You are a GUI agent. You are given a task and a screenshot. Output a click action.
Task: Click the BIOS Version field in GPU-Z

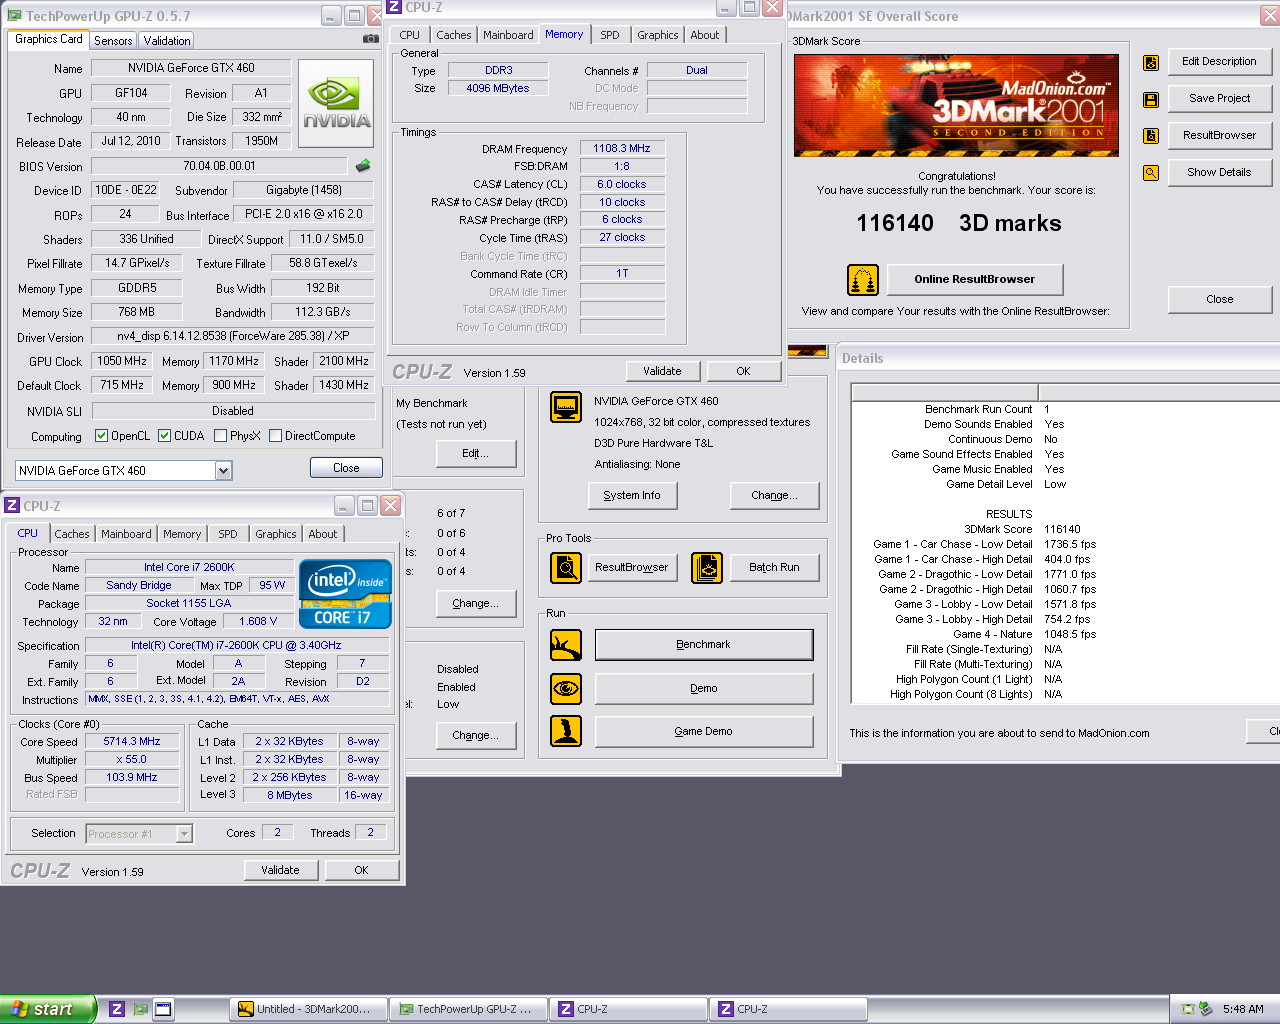[220, 166]
